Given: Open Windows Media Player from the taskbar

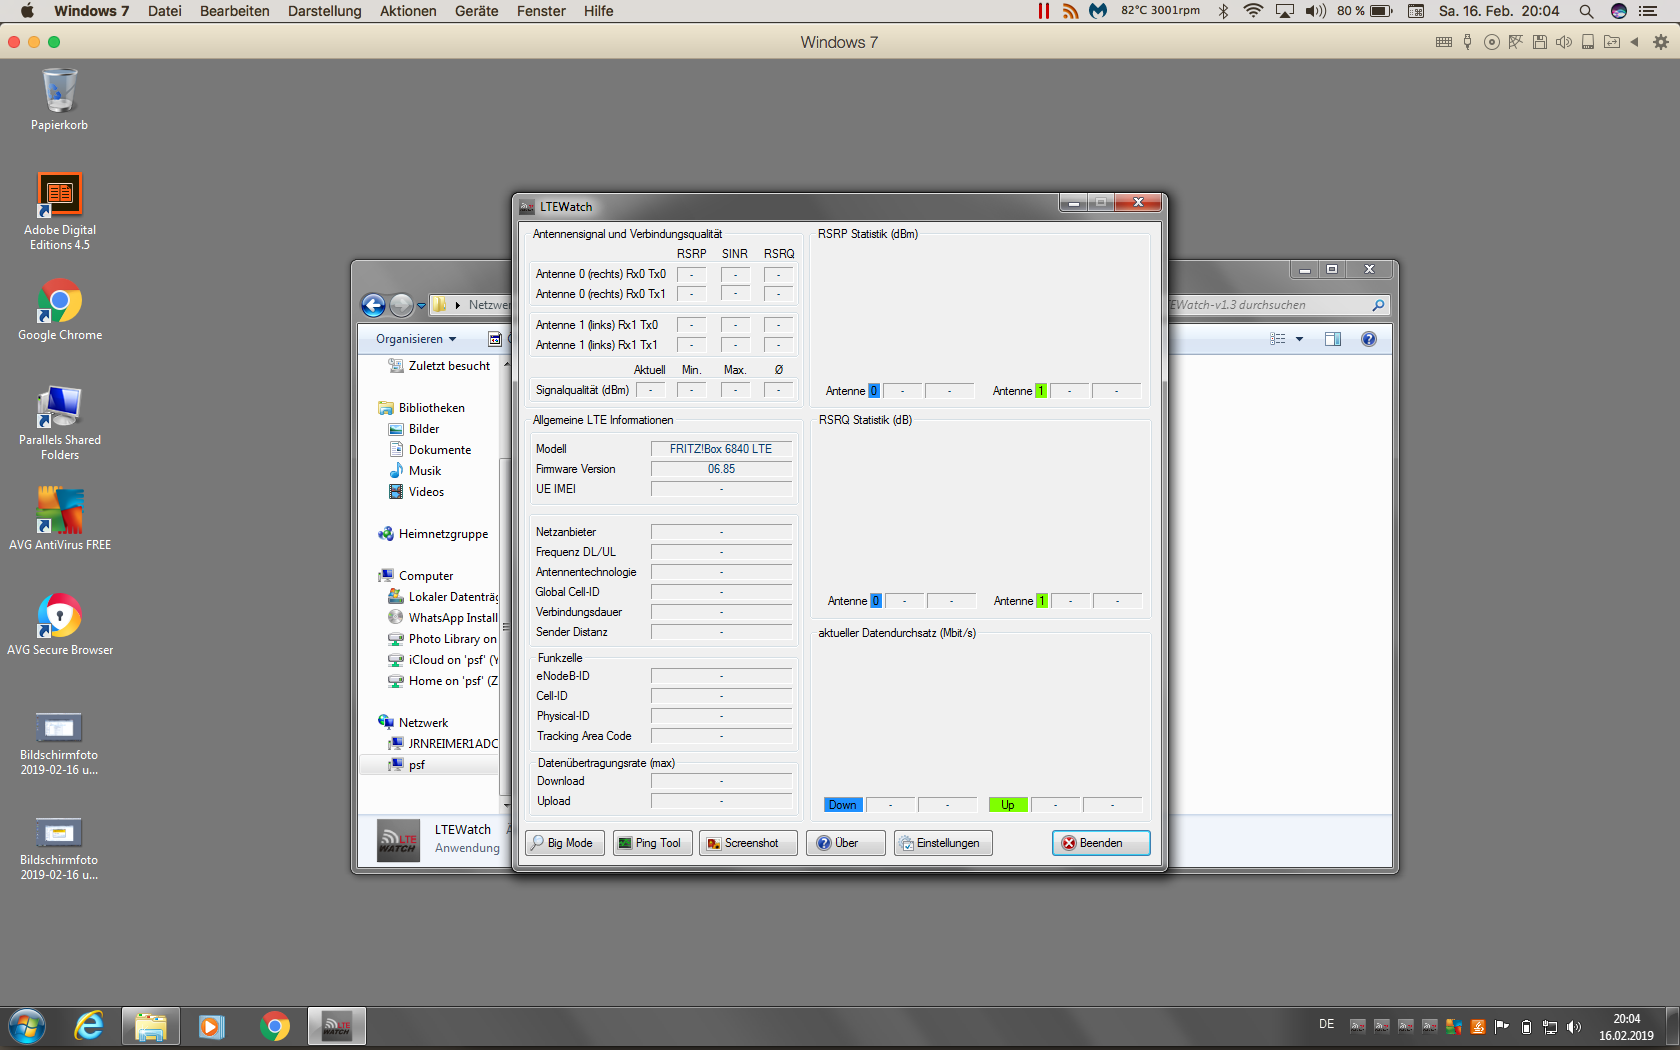Looking at the screenshot, I should 212,1027.
